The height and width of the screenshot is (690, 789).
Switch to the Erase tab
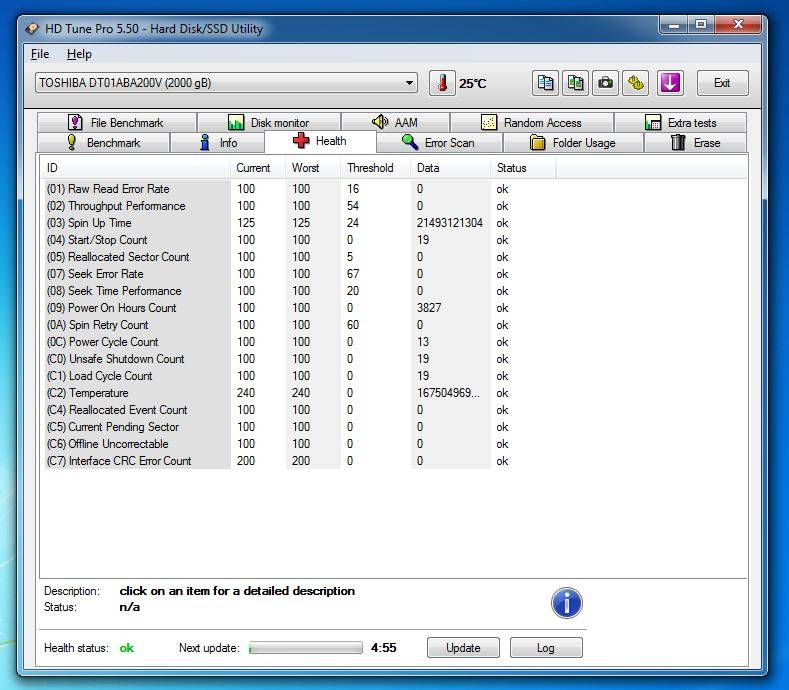pos(695,142)
